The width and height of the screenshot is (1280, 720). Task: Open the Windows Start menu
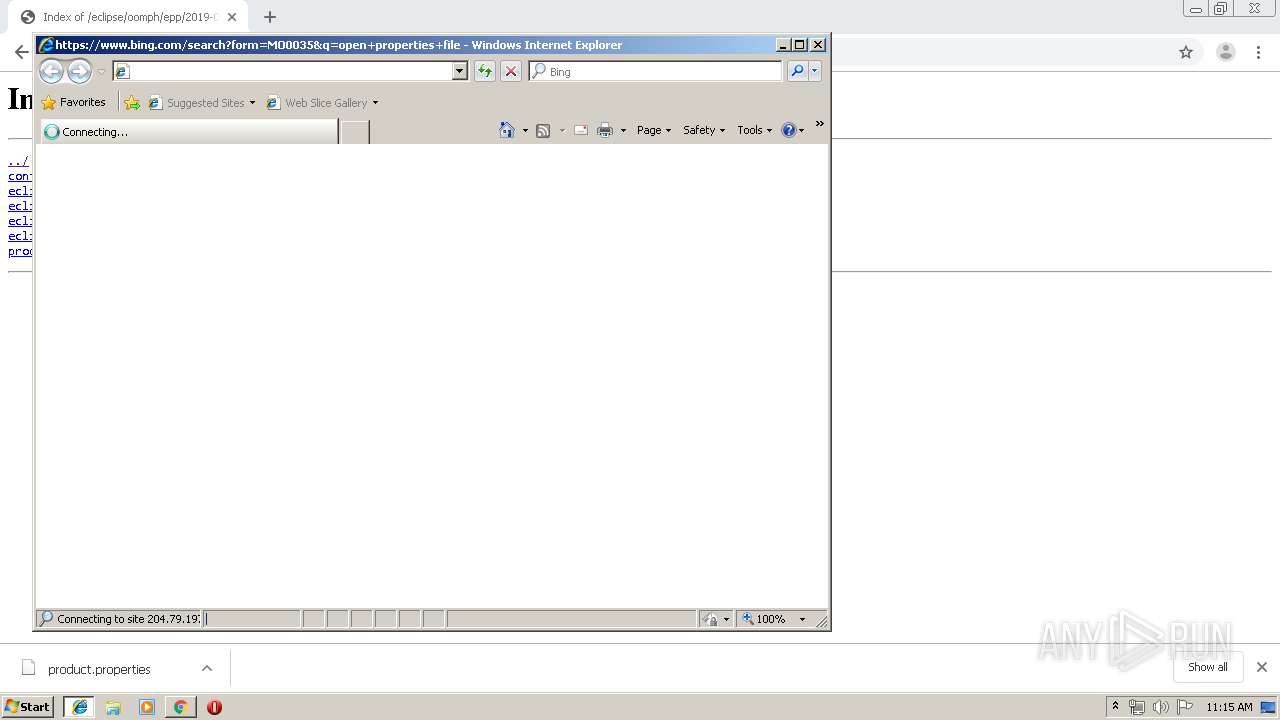coord(28,706)
